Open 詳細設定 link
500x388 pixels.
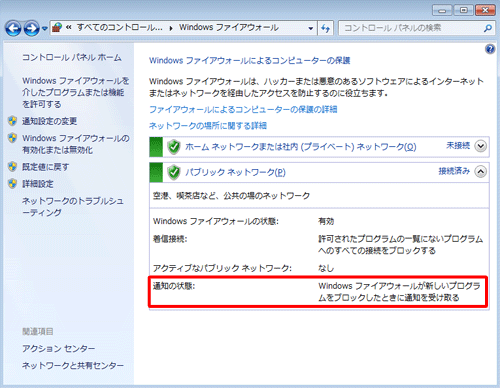pos(38,184)
